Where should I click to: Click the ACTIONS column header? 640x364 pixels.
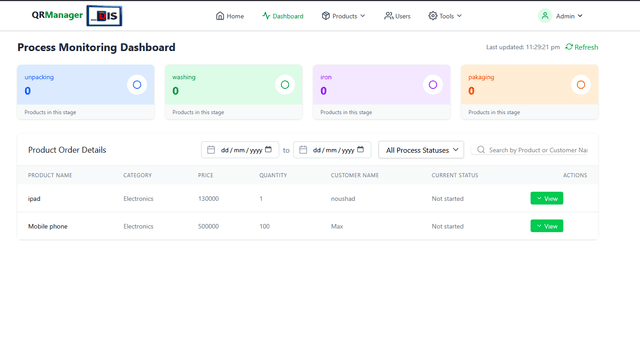pos(575,175)
